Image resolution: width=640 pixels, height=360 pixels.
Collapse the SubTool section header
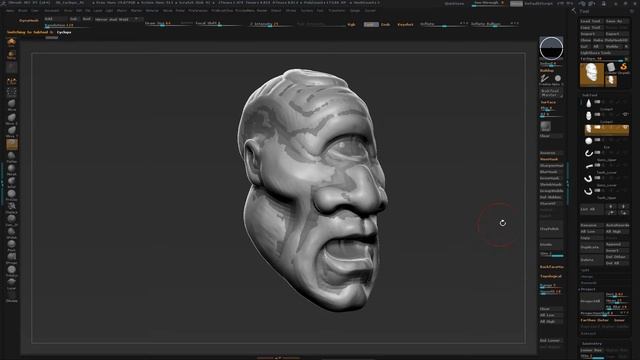coord(590,95)
